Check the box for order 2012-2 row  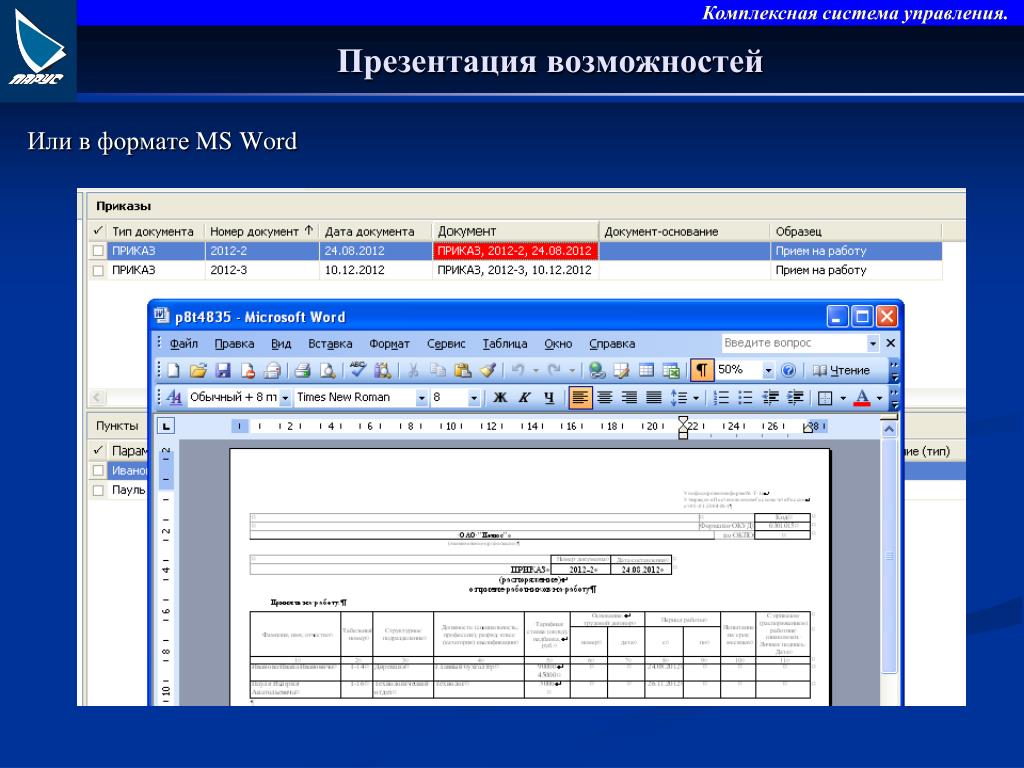click(x=98, y=251)
